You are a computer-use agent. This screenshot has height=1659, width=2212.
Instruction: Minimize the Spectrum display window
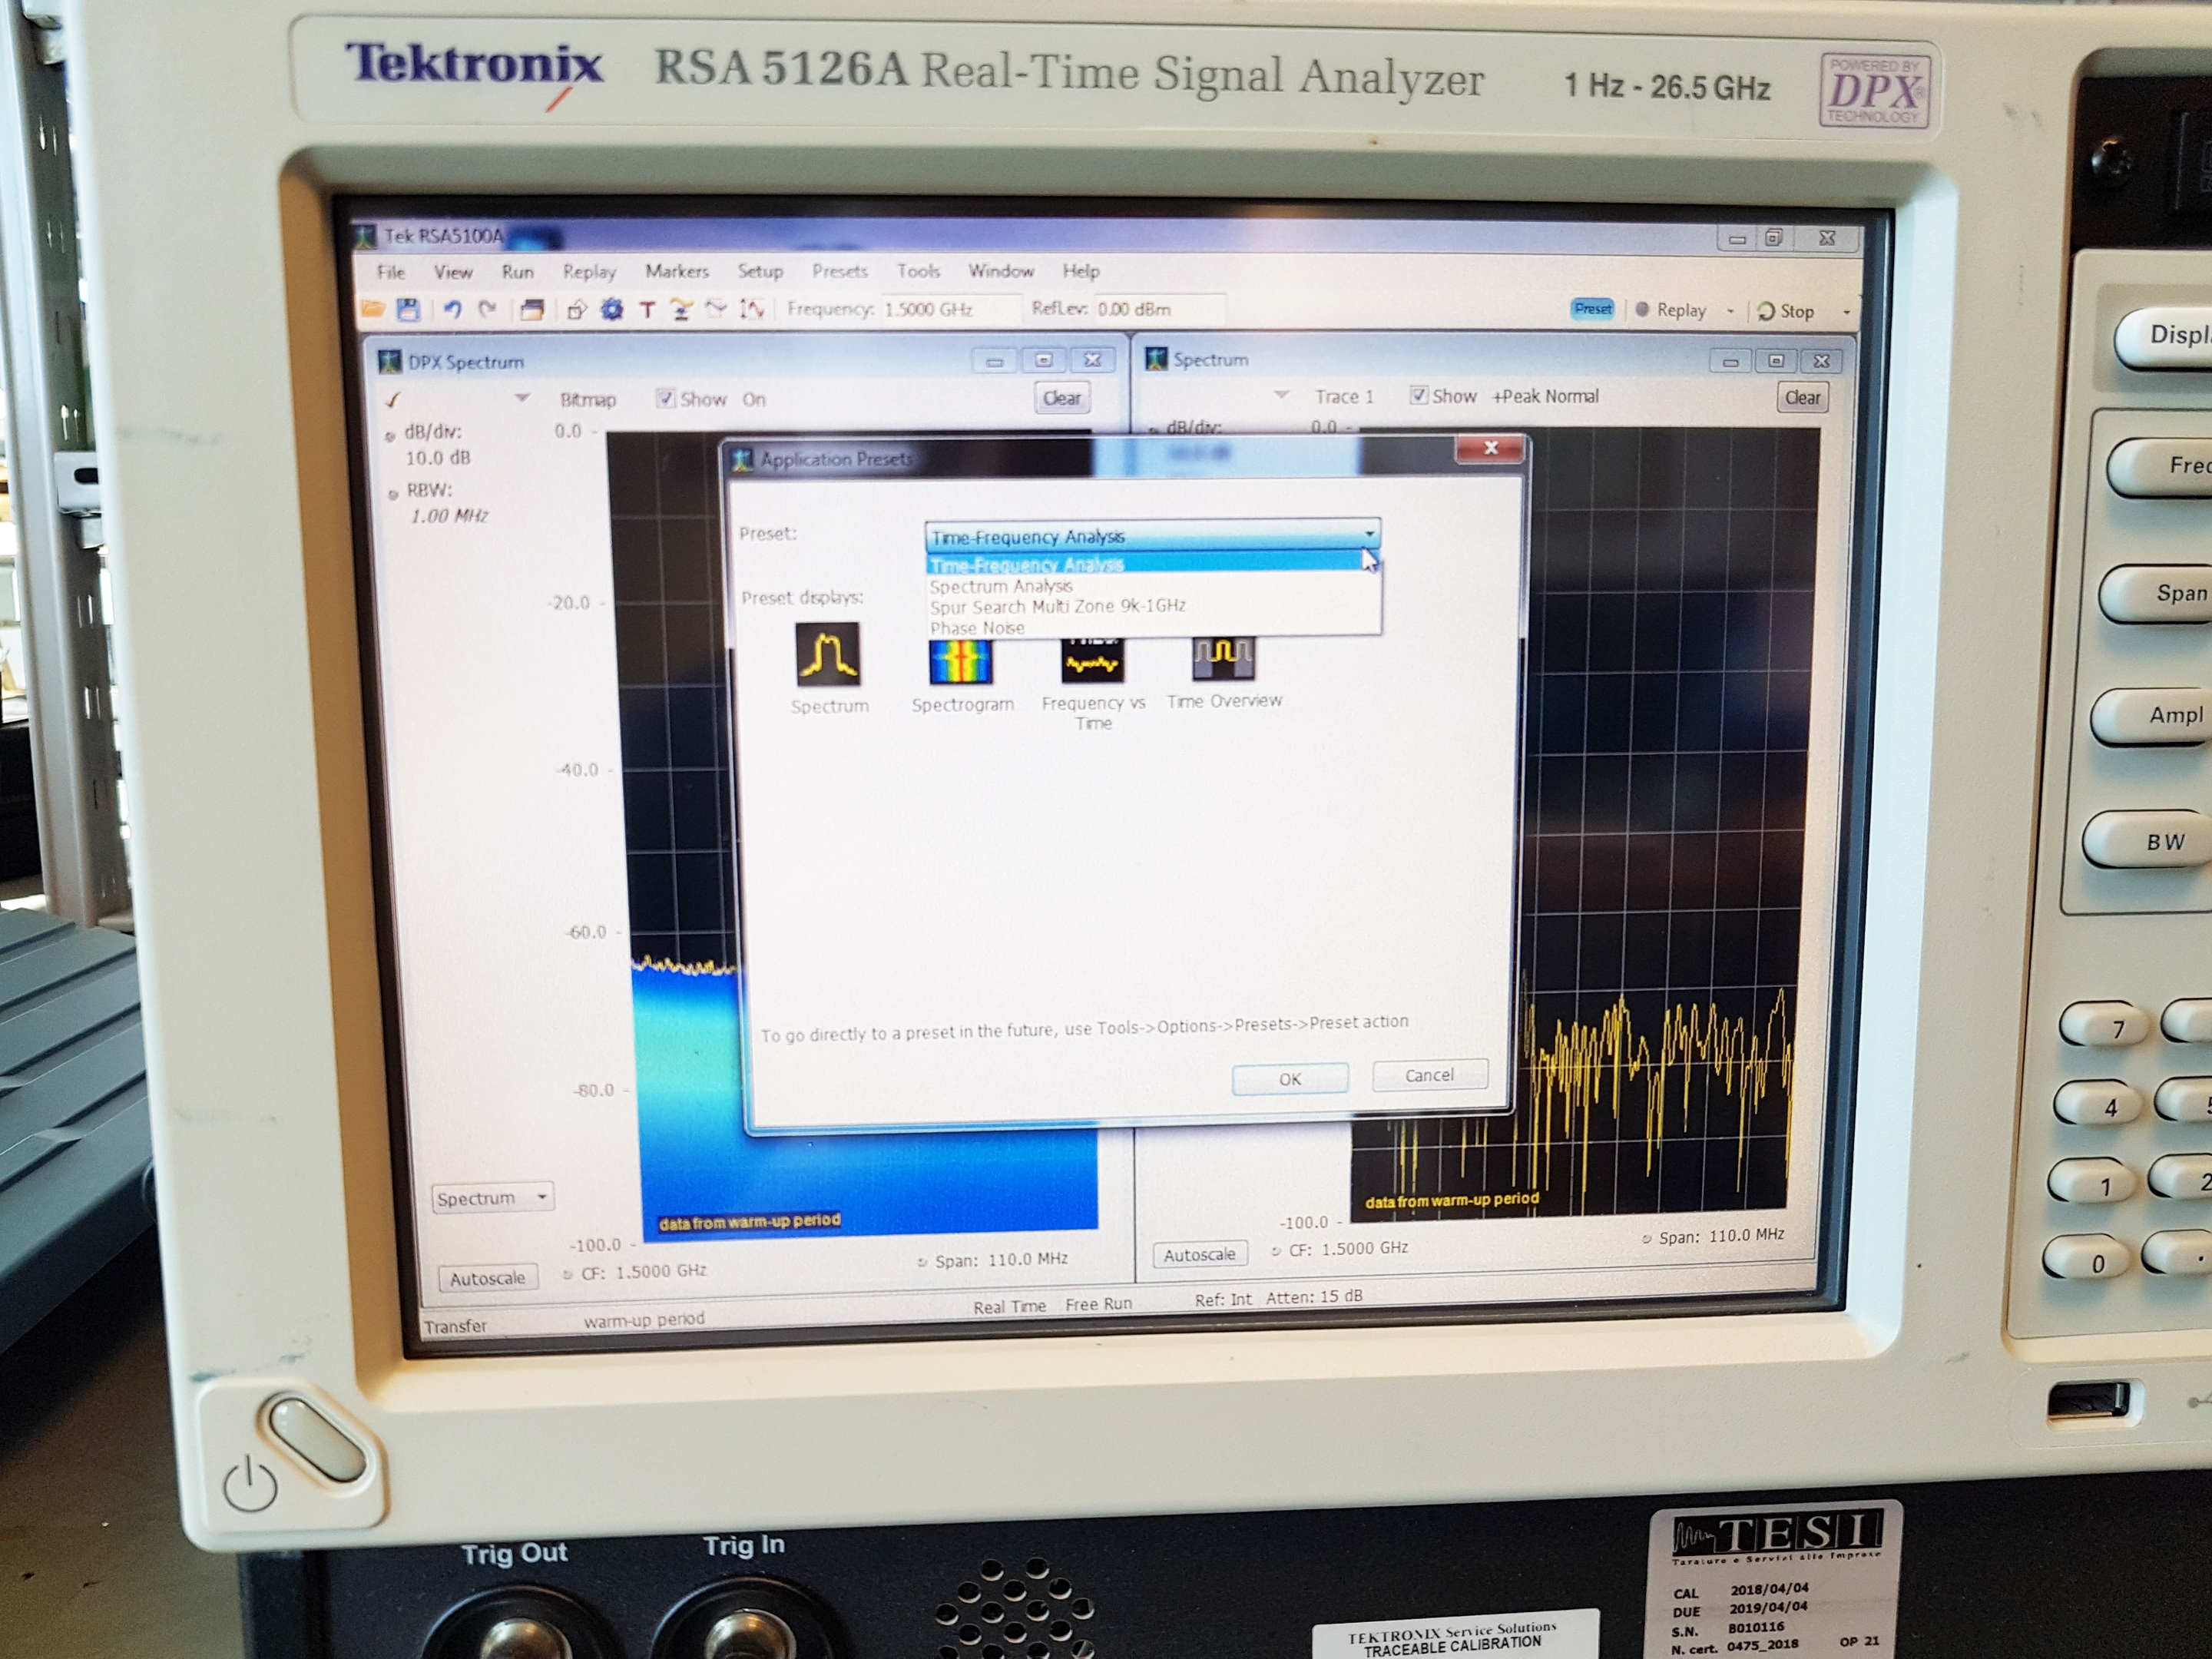click(1730, 360)
